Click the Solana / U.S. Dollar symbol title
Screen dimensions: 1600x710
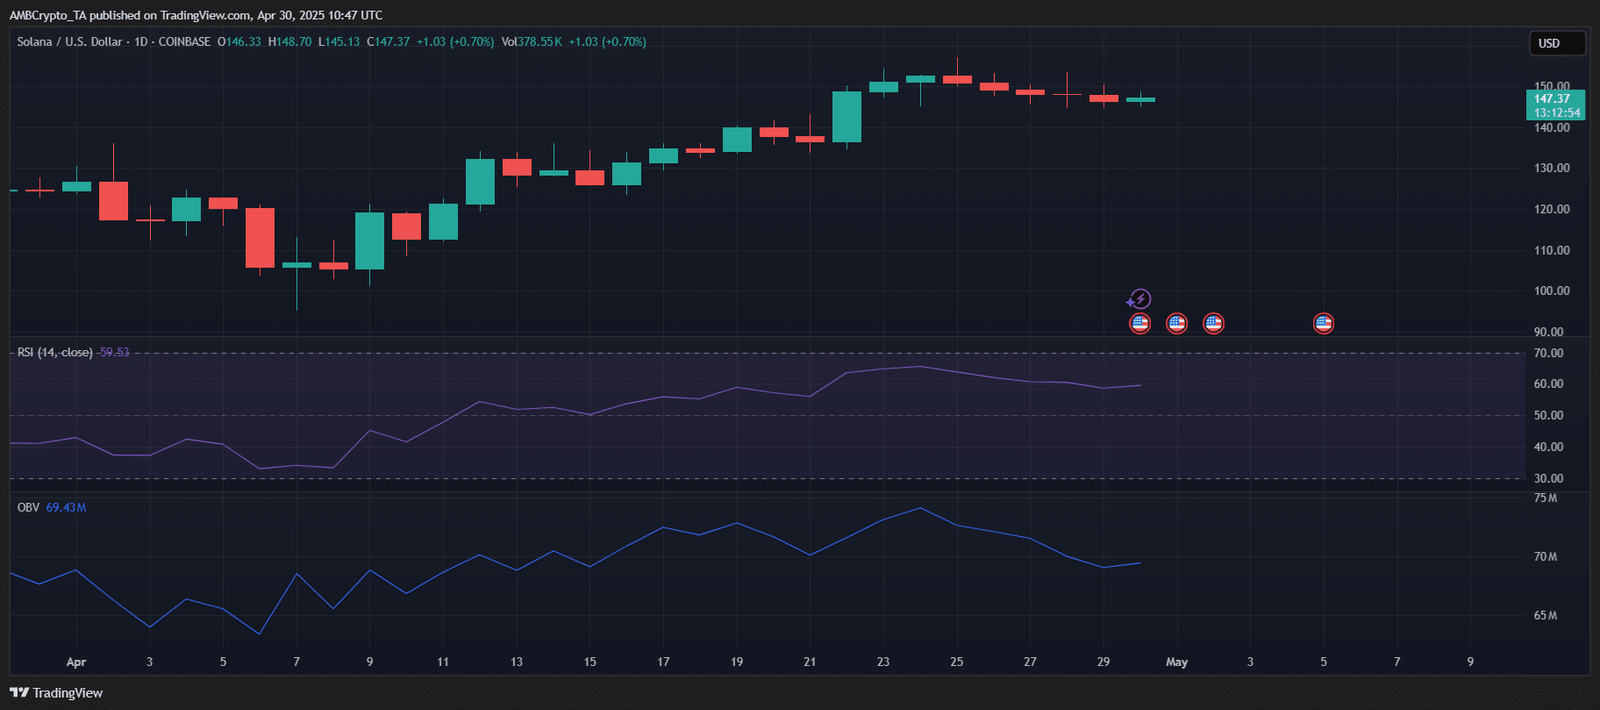coord(69,42)
